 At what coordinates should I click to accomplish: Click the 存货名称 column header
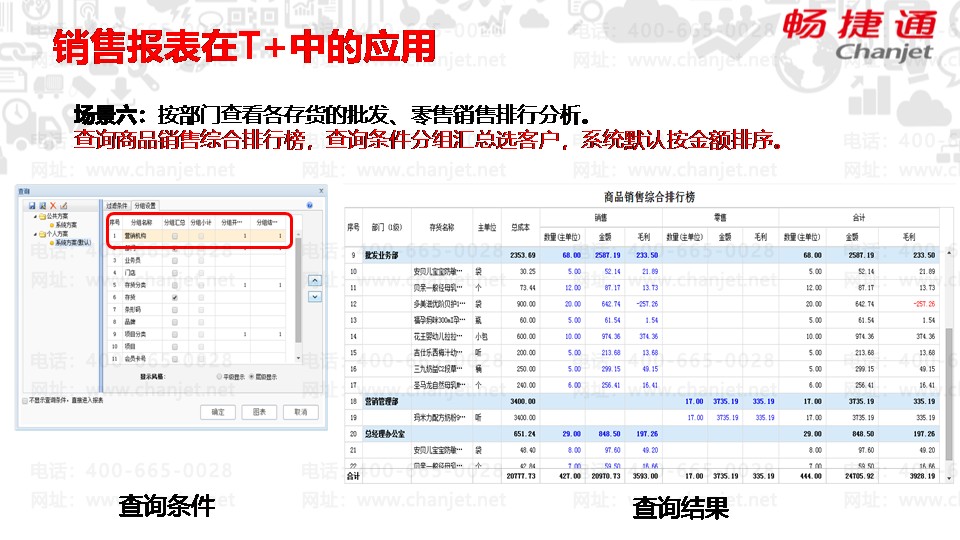[x=441, y=227]
